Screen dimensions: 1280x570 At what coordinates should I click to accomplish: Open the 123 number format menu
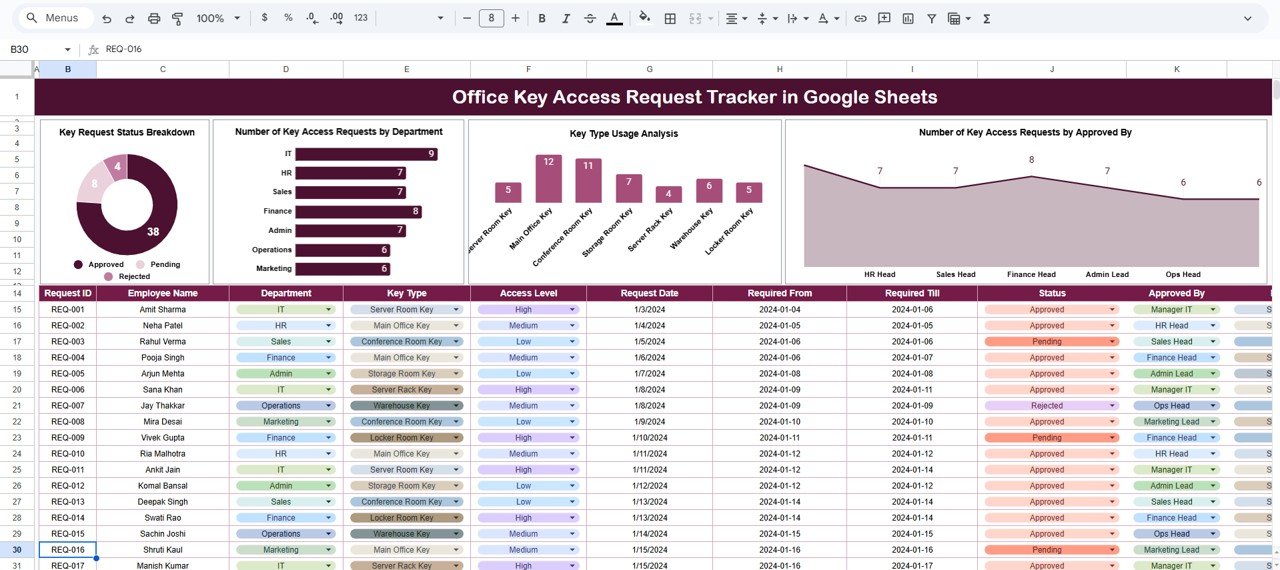tap(361, 18)
